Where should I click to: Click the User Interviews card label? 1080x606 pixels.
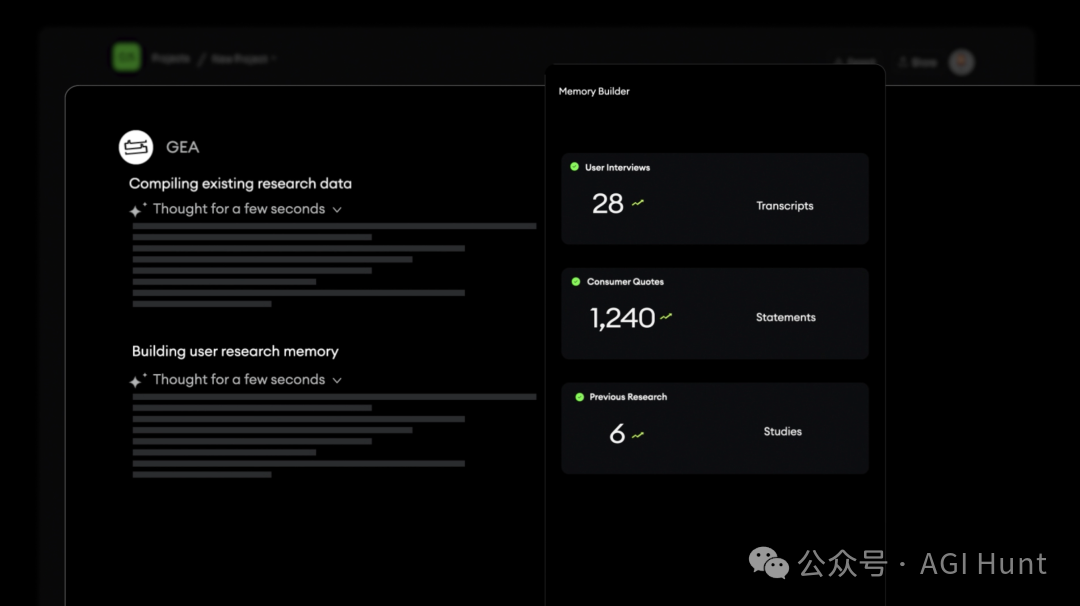tap(617, 167)
